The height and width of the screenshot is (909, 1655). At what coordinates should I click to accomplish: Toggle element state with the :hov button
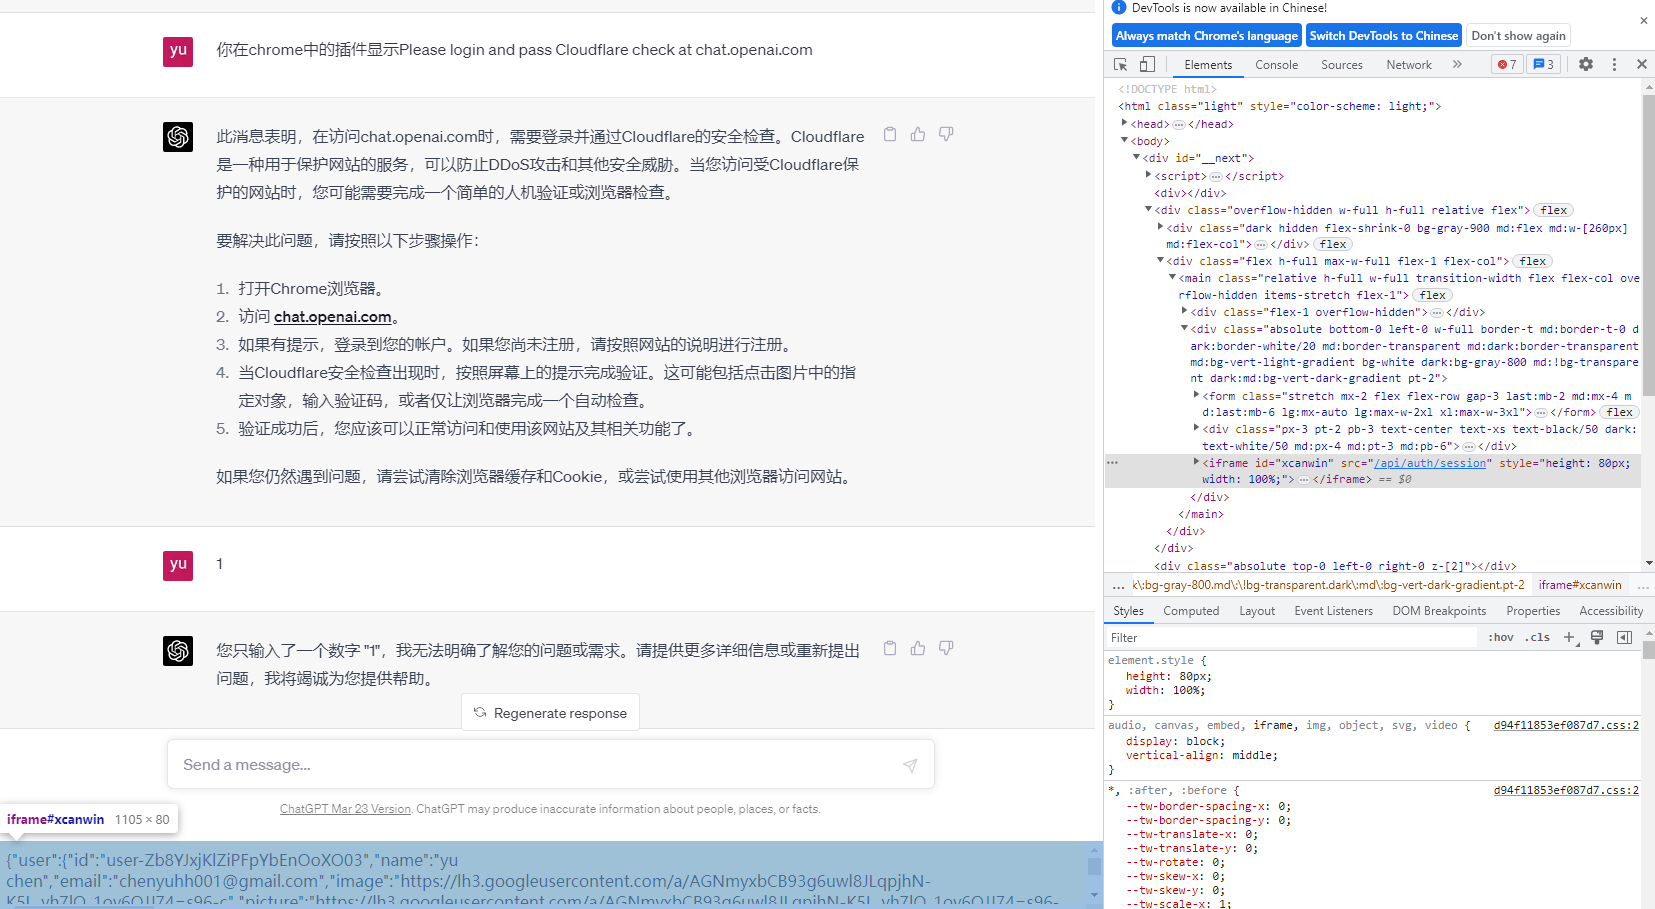click(x=1499, y=637)
